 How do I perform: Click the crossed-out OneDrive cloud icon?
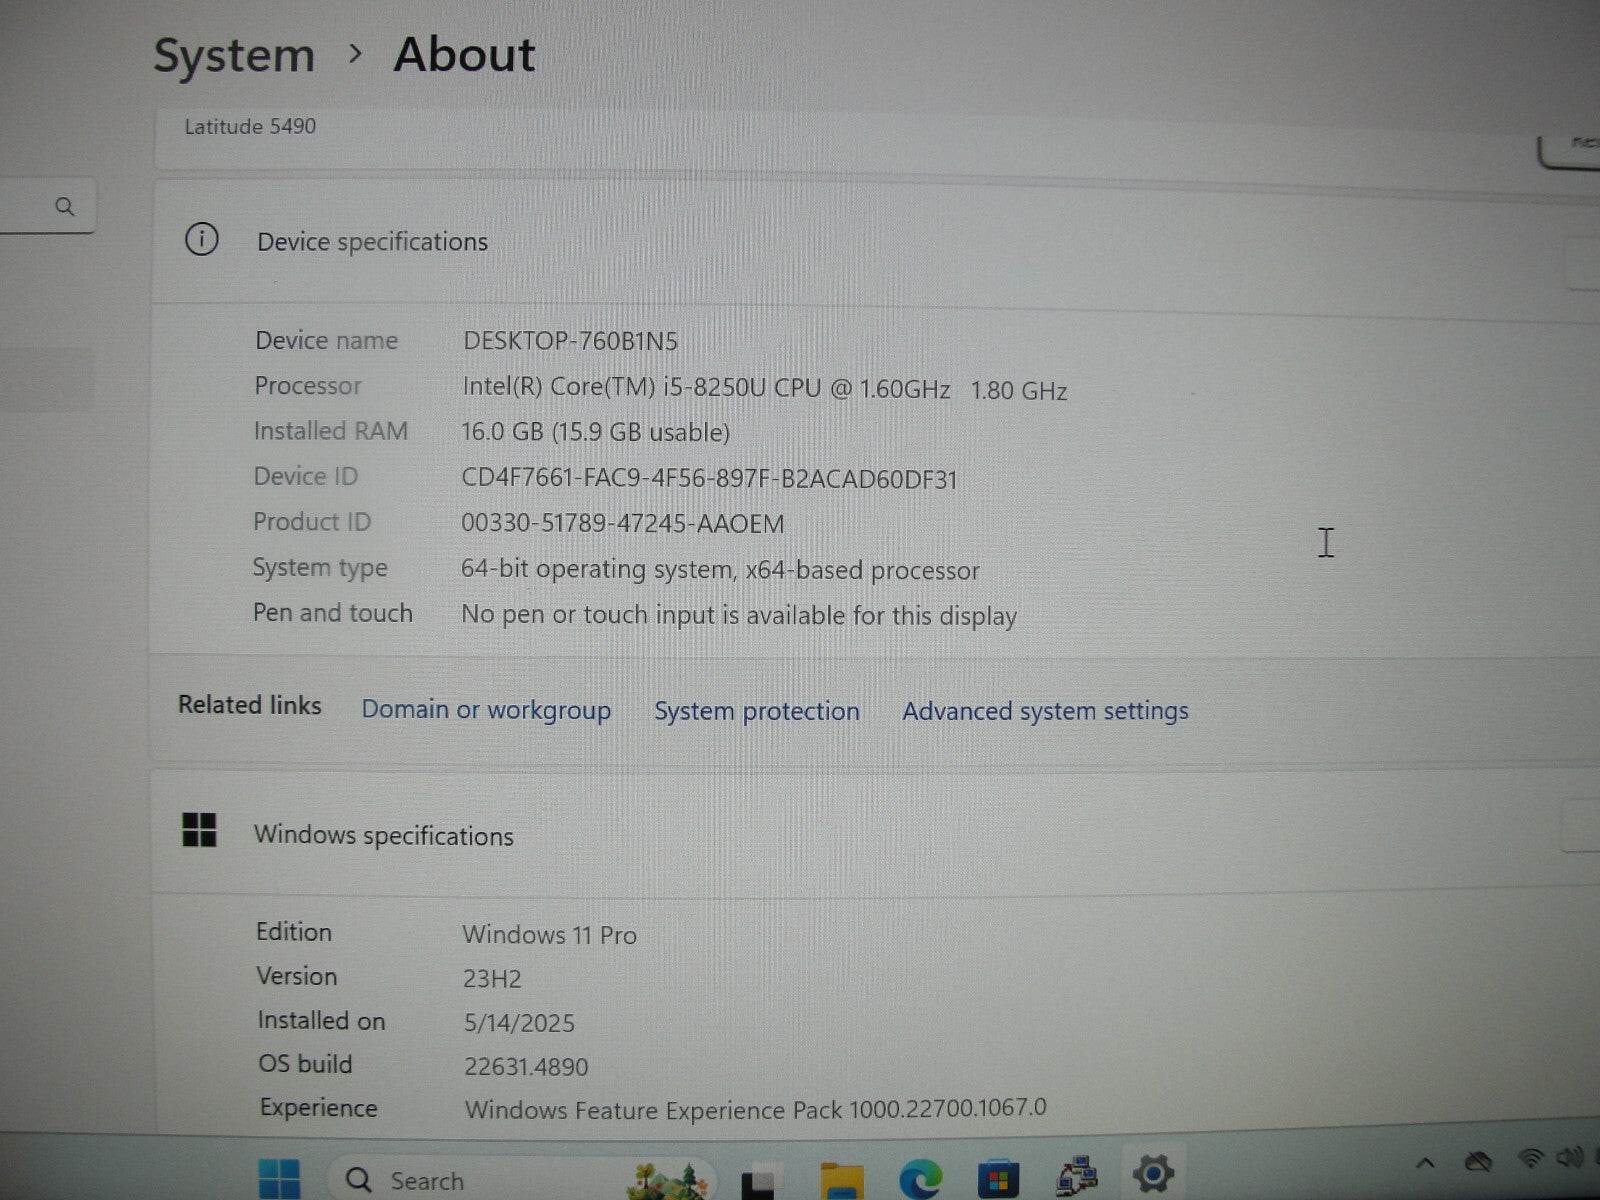click(1478, 1160)
